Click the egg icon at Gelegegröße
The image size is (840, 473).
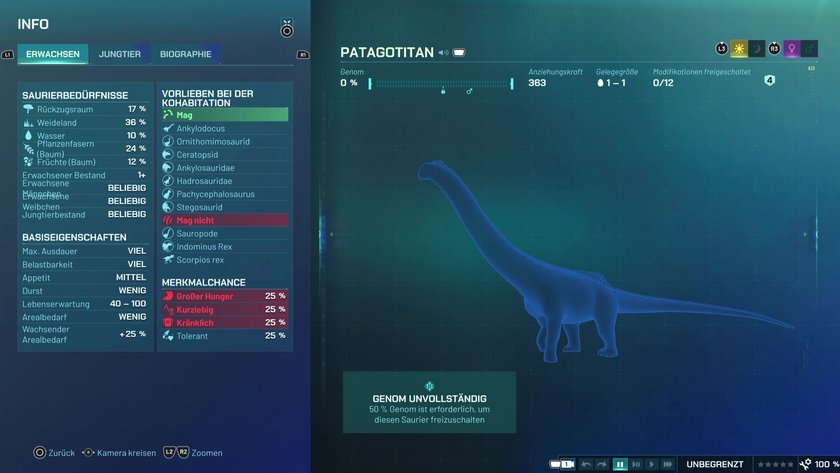tap(600, 83)
